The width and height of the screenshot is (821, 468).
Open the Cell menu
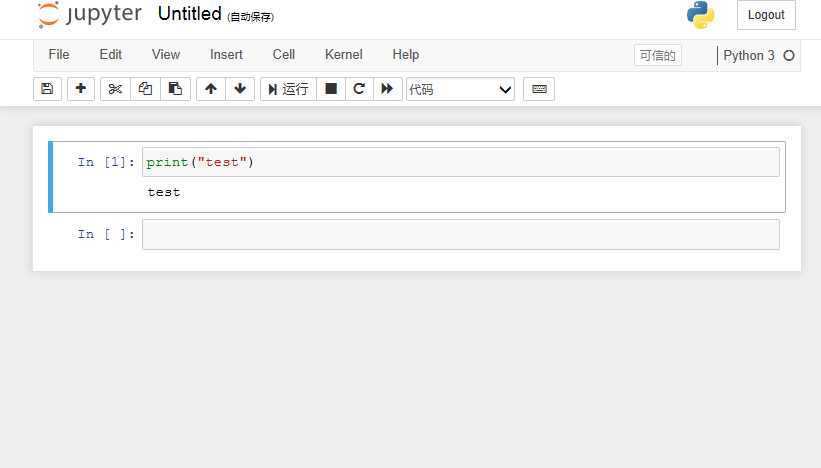[284, 54]
